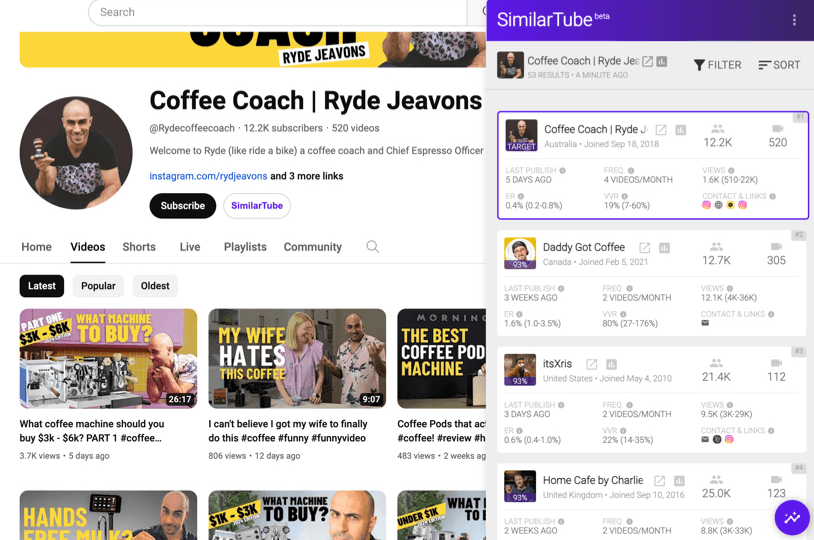Open the SimilarTube panel three-dot menu
Viewport: 814px width, 540px height.
pyautogui.click(x=794, y=20)
